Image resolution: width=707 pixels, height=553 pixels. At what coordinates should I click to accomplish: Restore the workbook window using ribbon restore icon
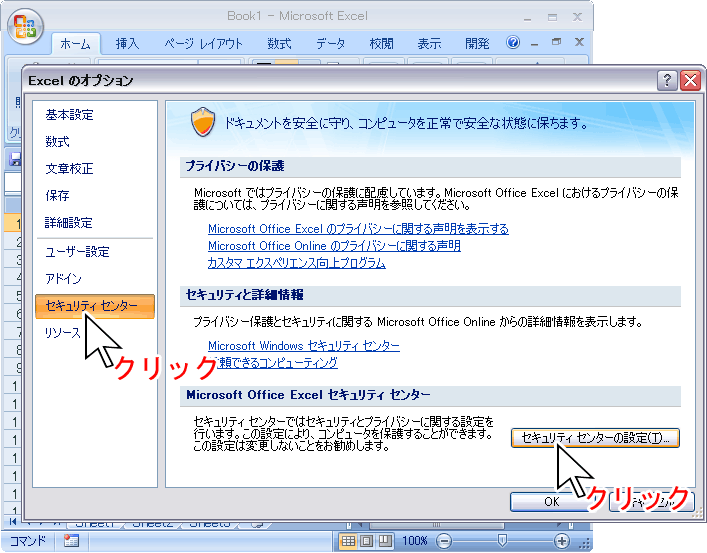(x=556, y=42)
